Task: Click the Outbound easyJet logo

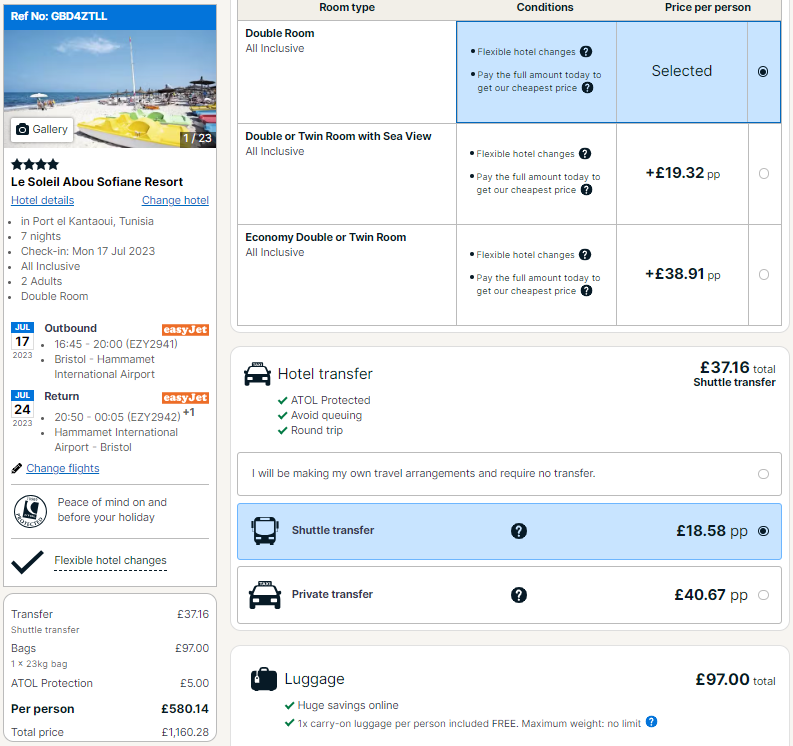Action: tap(186, 330)
